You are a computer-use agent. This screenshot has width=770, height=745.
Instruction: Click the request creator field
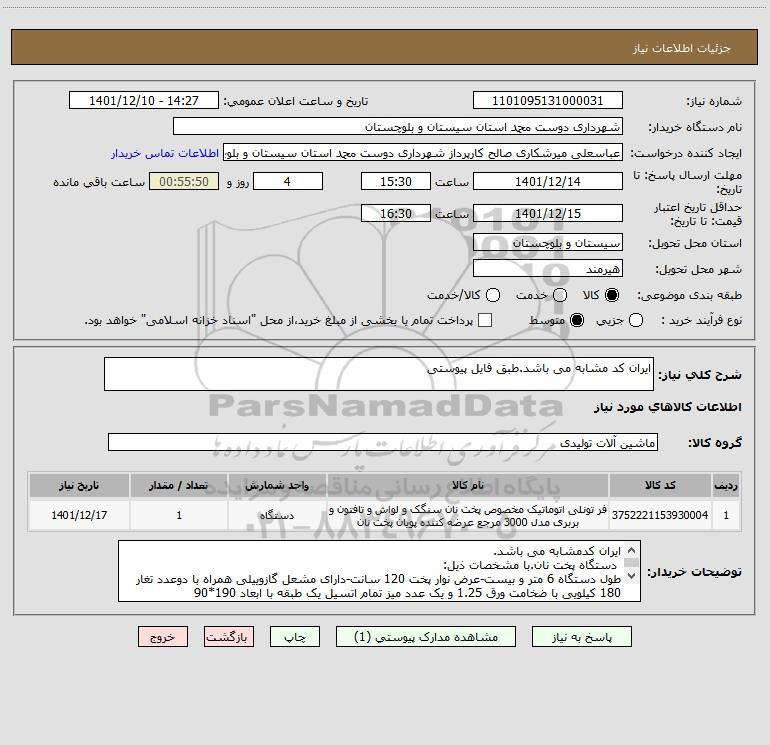[x=423, y=153]
